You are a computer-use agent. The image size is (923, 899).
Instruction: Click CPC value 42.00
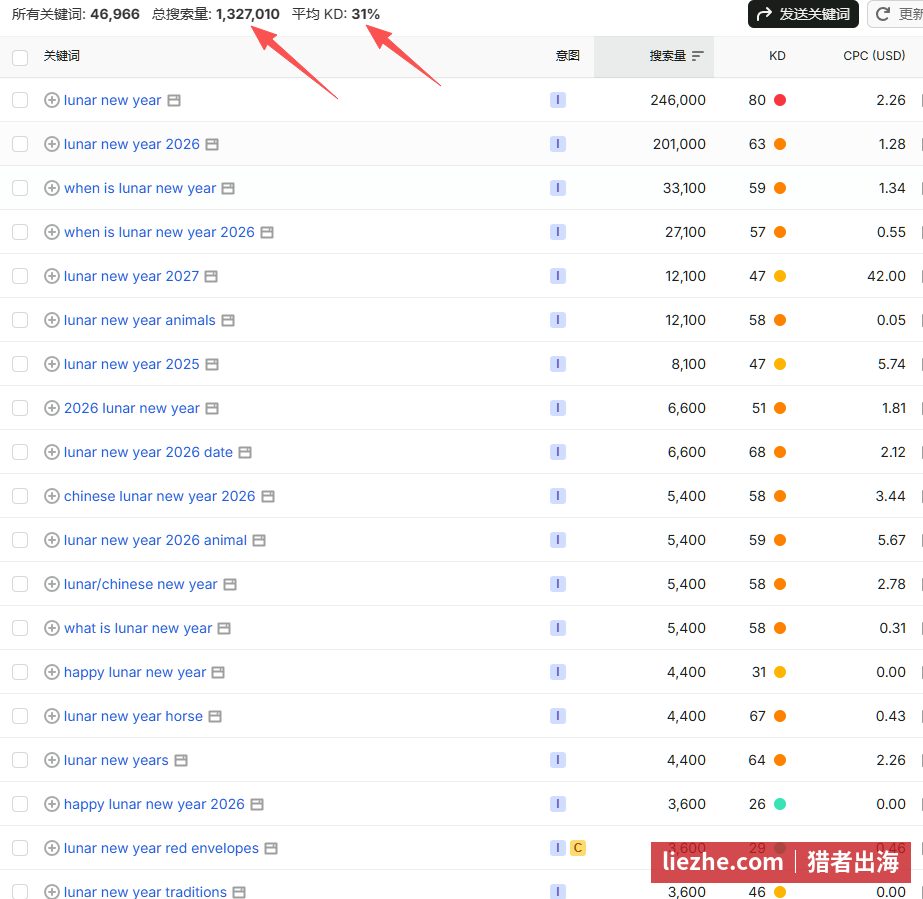(887, 276)
